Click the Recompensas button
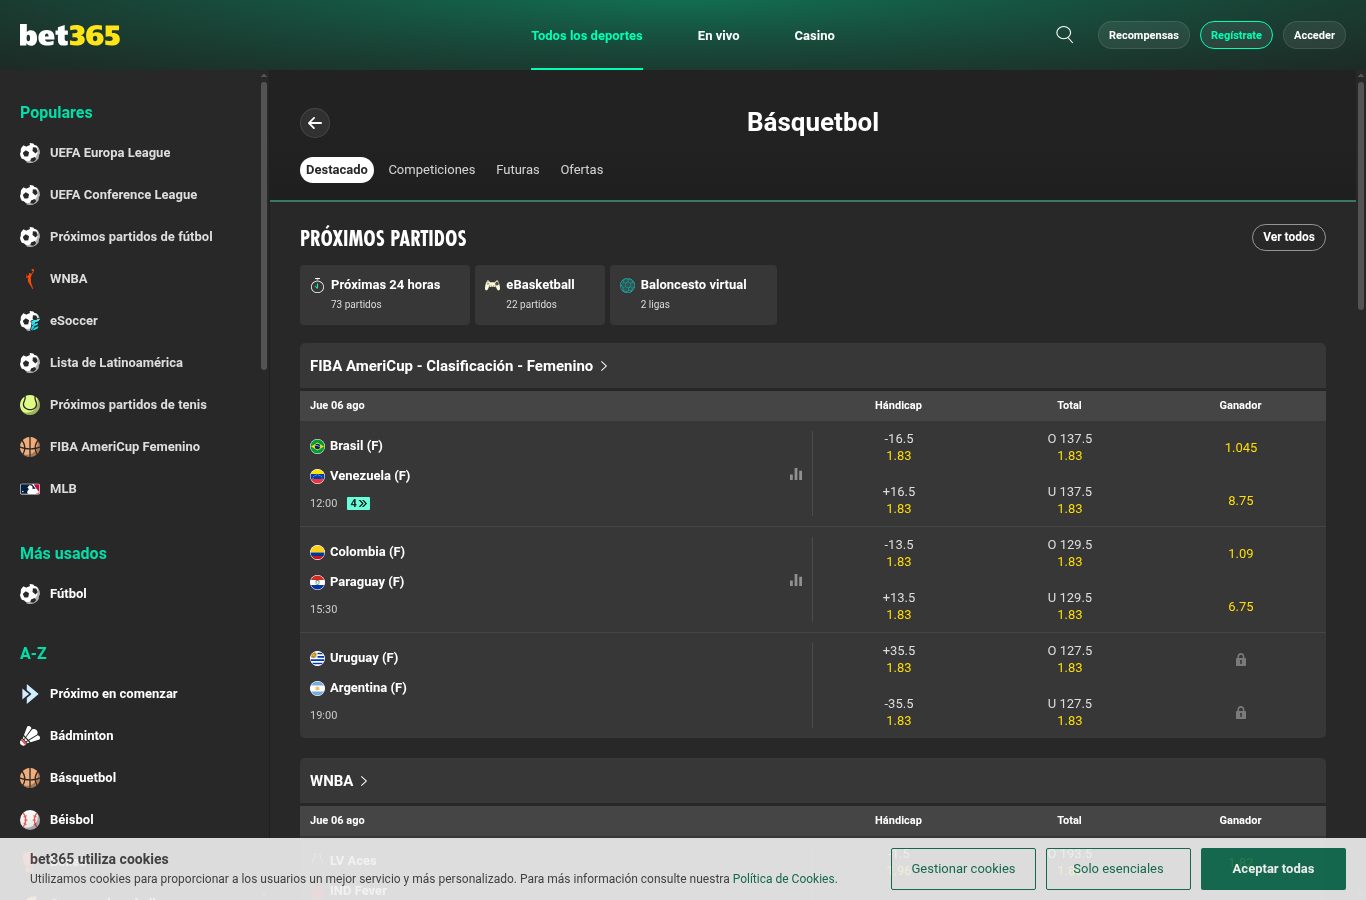1366x900 pixels. (x=1144, y=35)
